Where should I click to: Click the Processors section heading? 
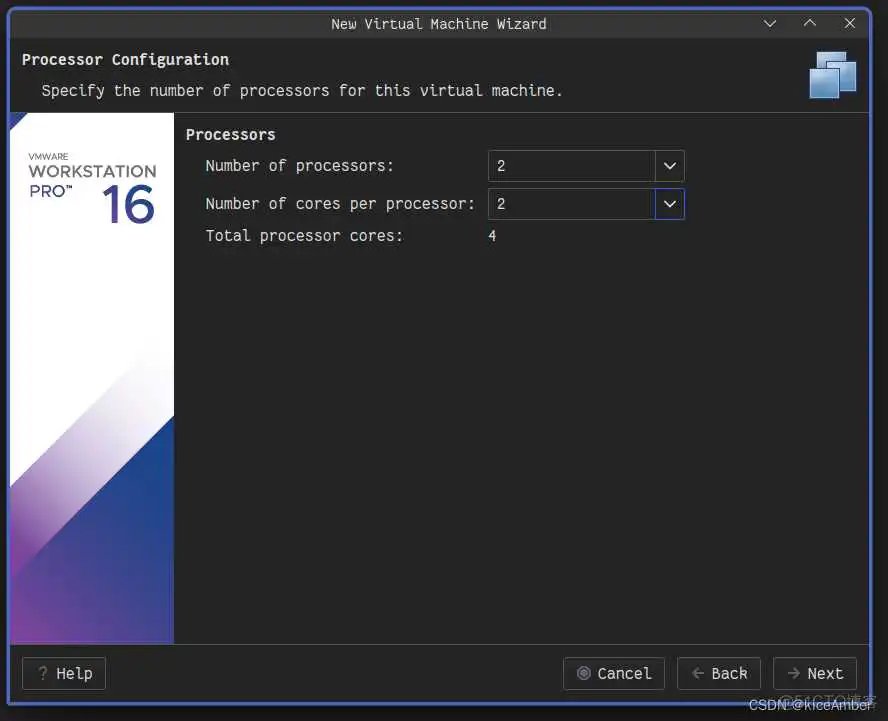tap(230, 134)
